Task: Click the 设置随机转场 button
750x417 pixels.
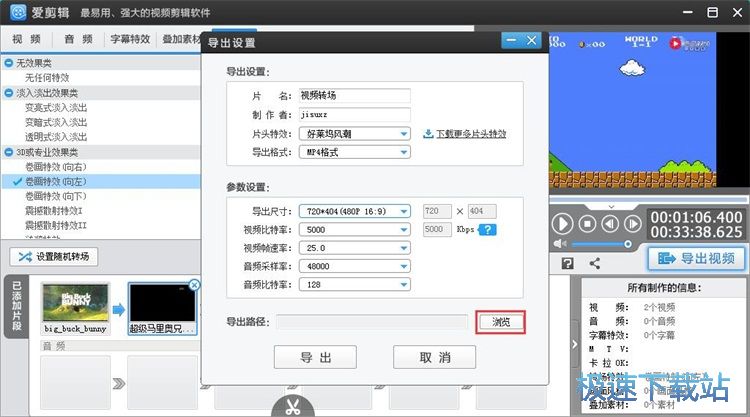Action: point(54,256)
